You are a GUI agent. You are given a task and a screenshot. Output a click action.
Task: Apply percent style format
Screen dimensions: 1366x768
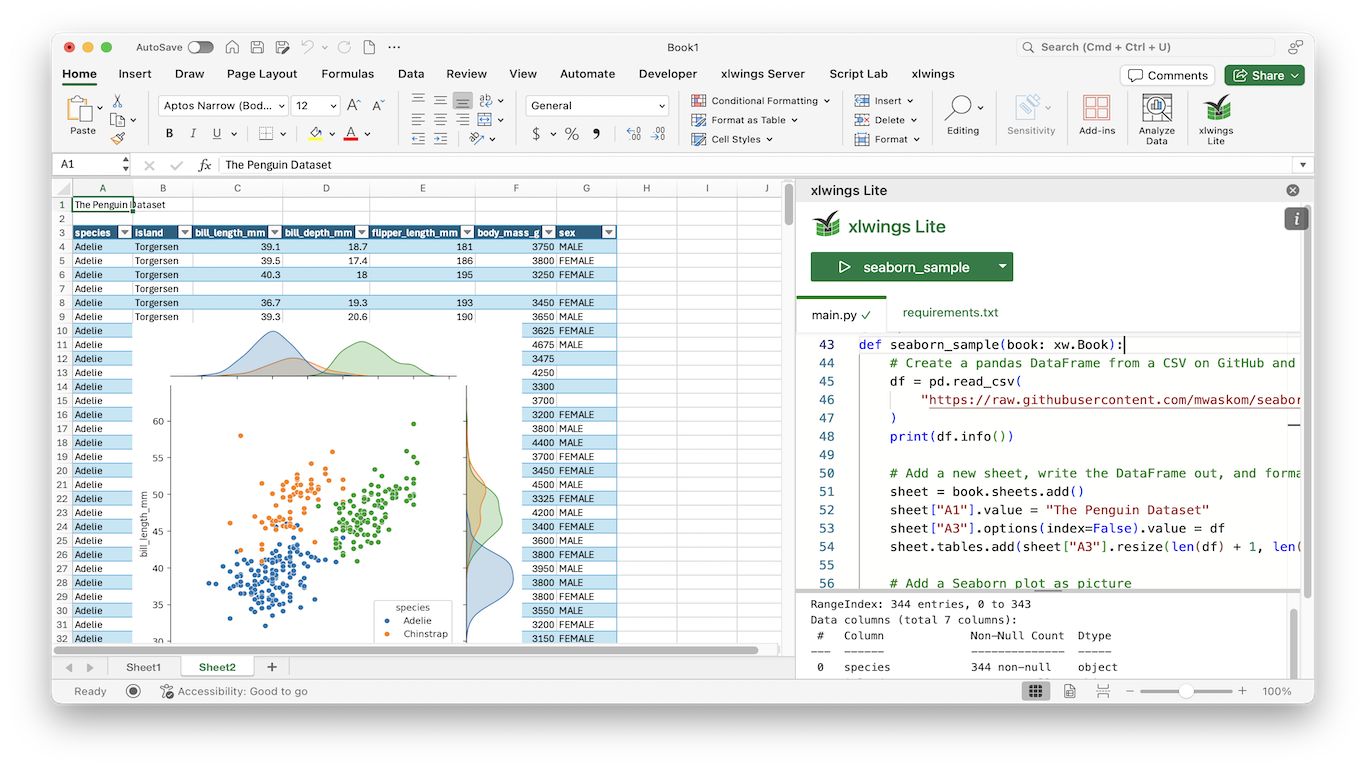[x=572, y=134]
